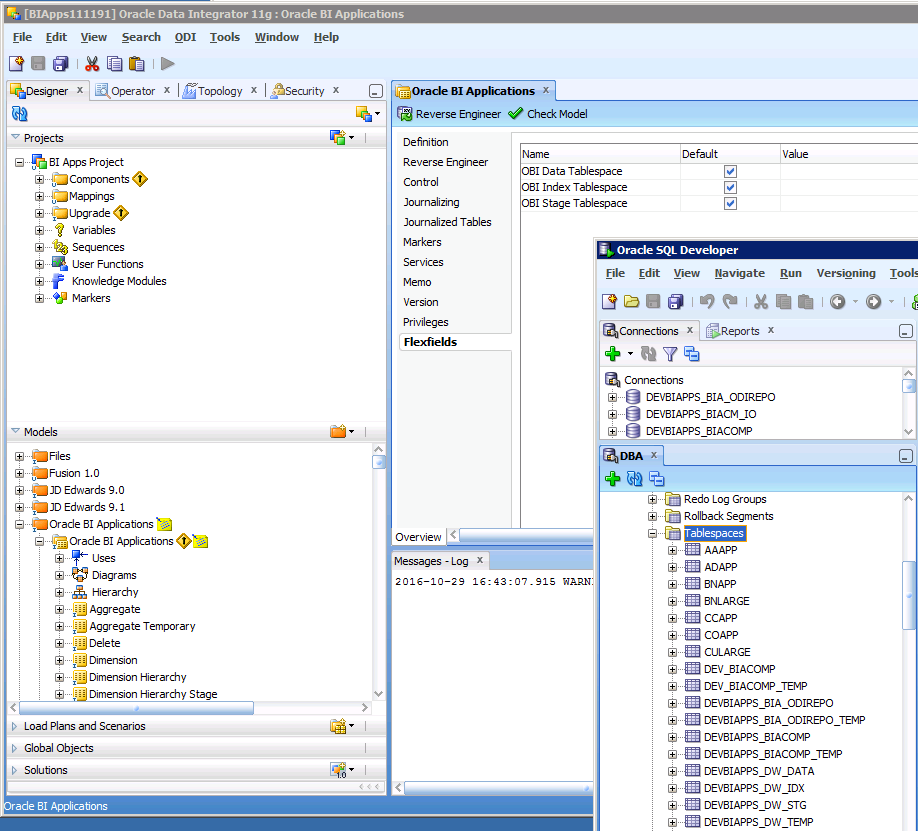Click the Save All icon in ODI toolbar
Screen dimensions: 918x831
(x=61, y=63)
